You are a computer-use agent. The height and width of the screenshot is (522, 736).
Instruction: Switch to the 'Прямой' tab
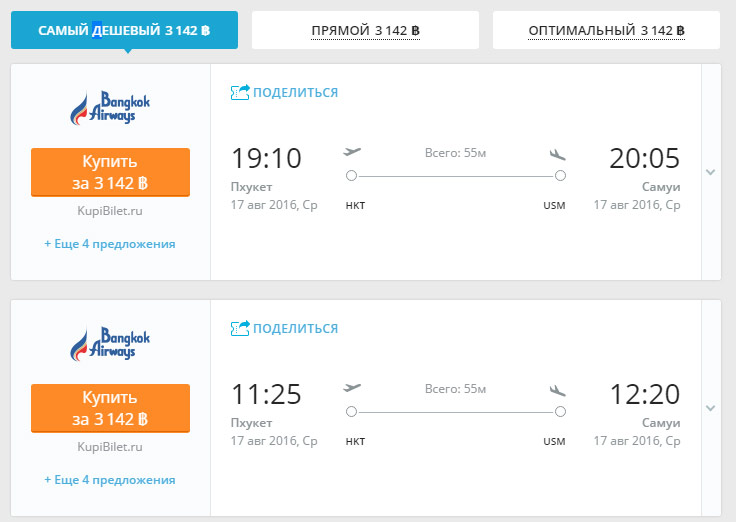pos(365,31)
